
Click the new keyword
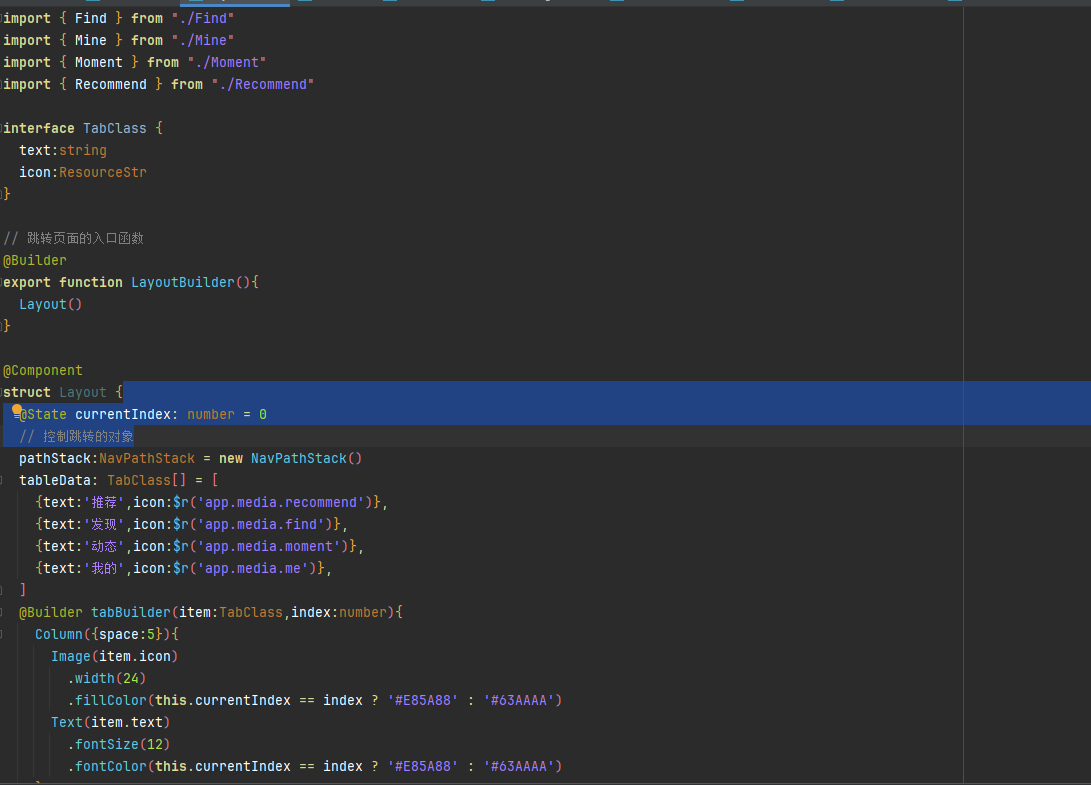(231, 459)
